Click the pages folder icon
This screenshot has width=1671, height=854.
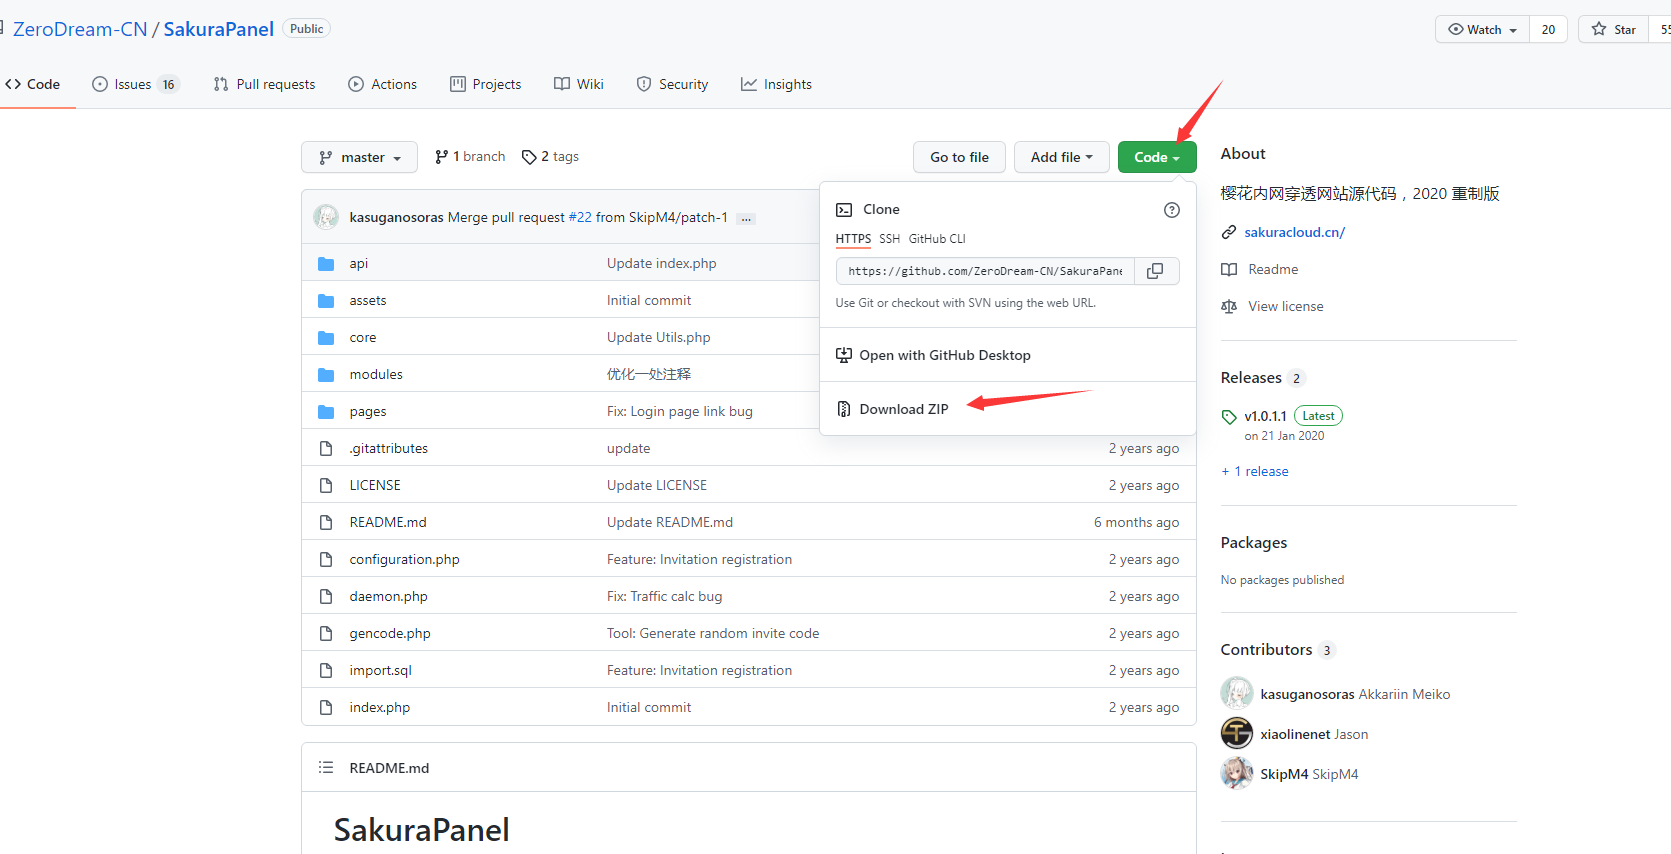[x=326, y=412]
